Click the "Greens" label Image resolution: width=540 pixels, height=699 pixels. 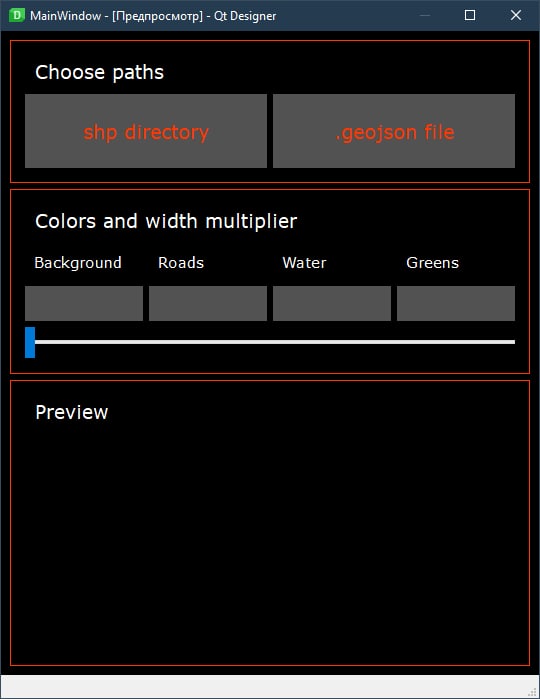[x=432, y=263]
